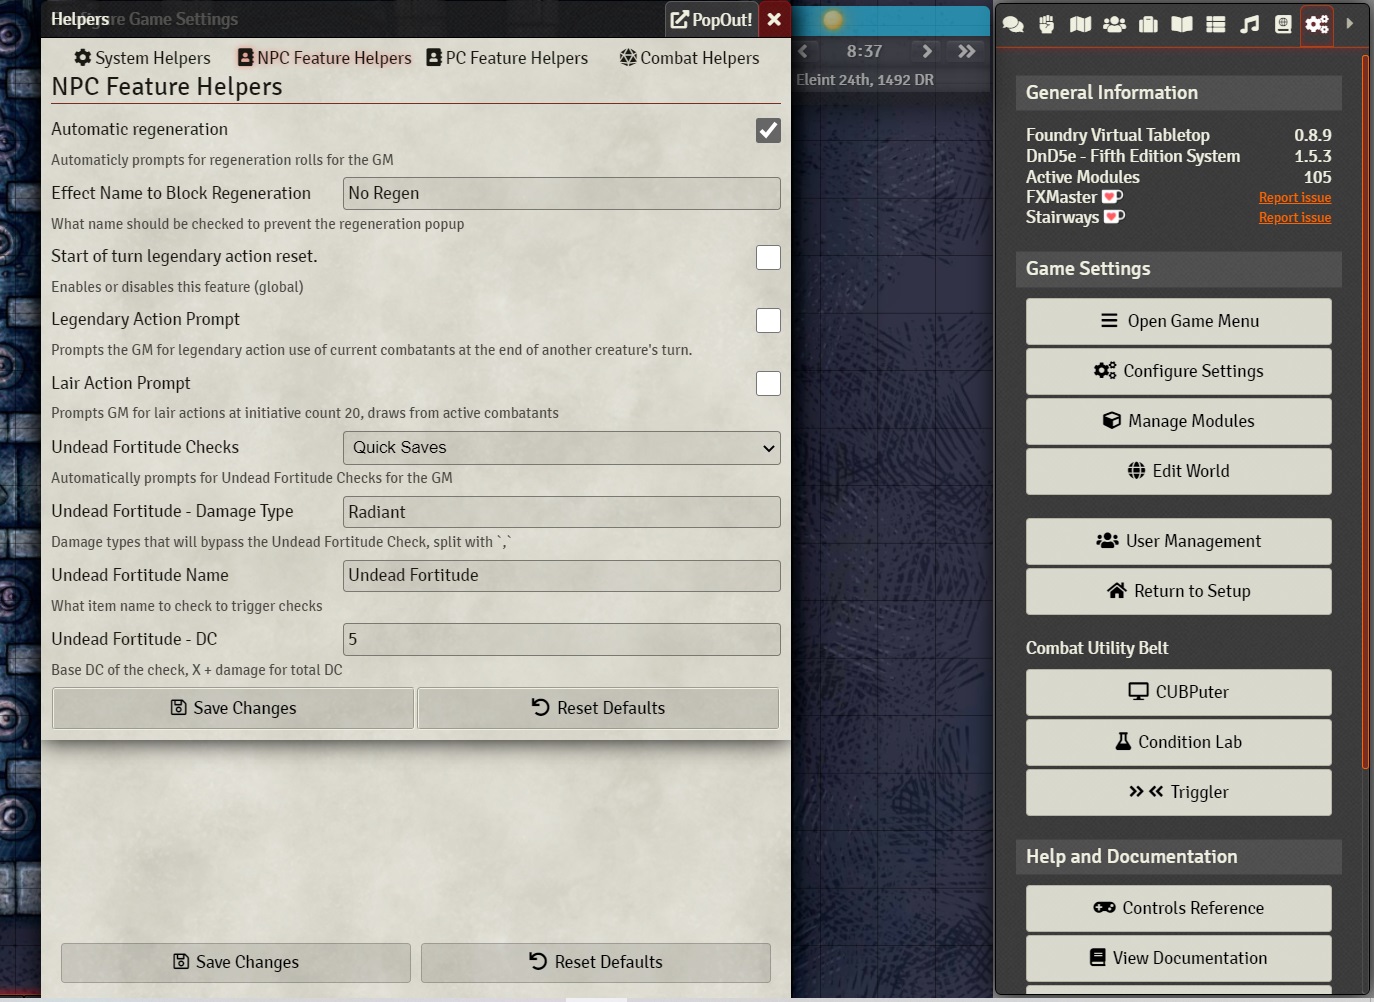Open the PC Feature Helpers tab
This screenshot has height=1002, width=1374.
tap(507, 57)
